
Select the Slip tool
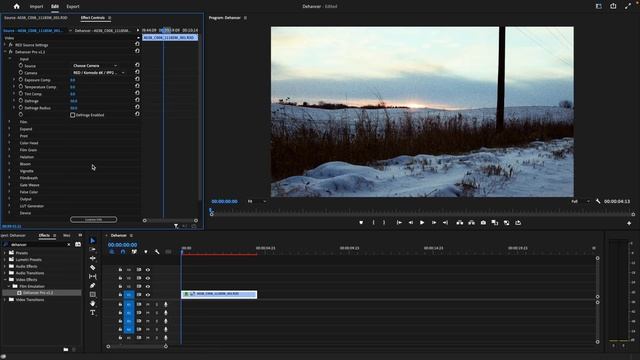93,276
